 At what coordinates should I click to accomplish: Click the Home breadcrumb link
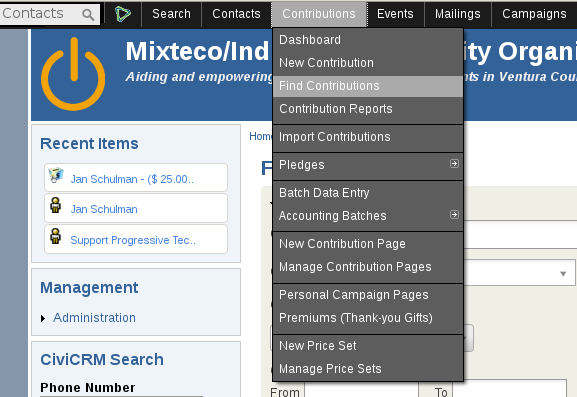tap(261, 137)
